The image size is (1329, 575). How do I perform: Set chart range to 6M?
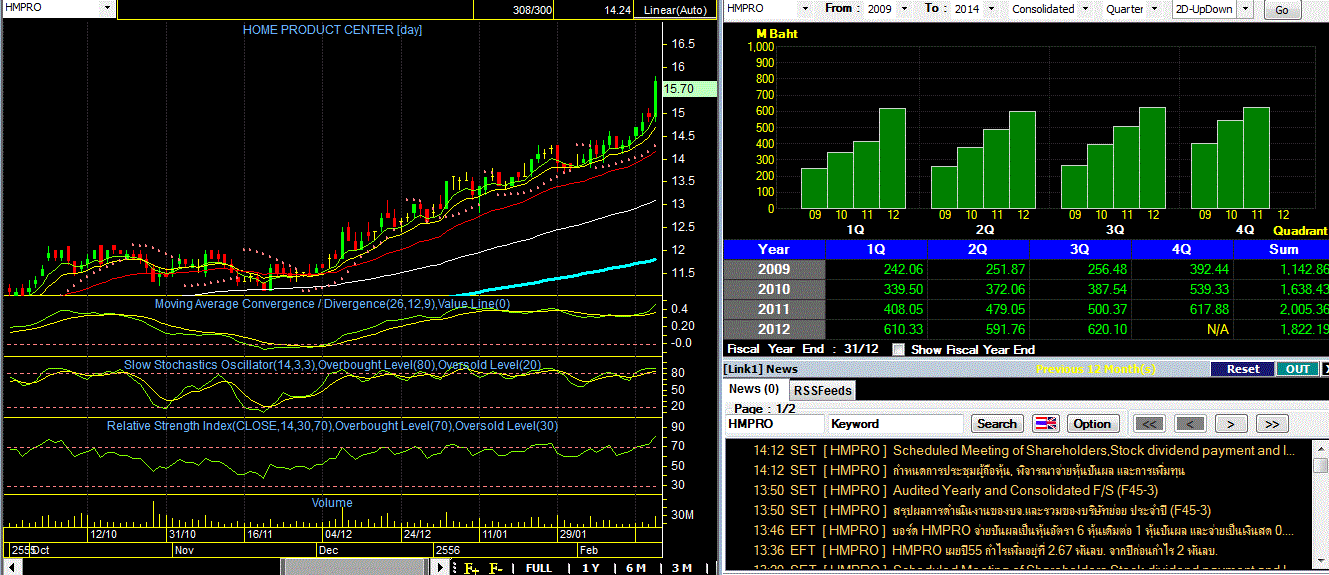(636, 568)
